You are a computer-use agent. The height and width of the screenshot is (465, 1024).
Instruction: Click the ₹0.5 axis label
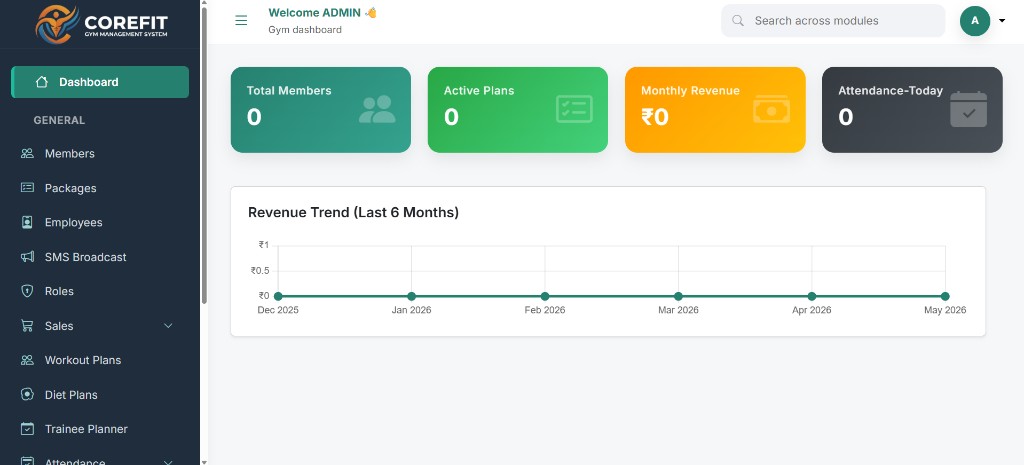click(x=260, y=270)
